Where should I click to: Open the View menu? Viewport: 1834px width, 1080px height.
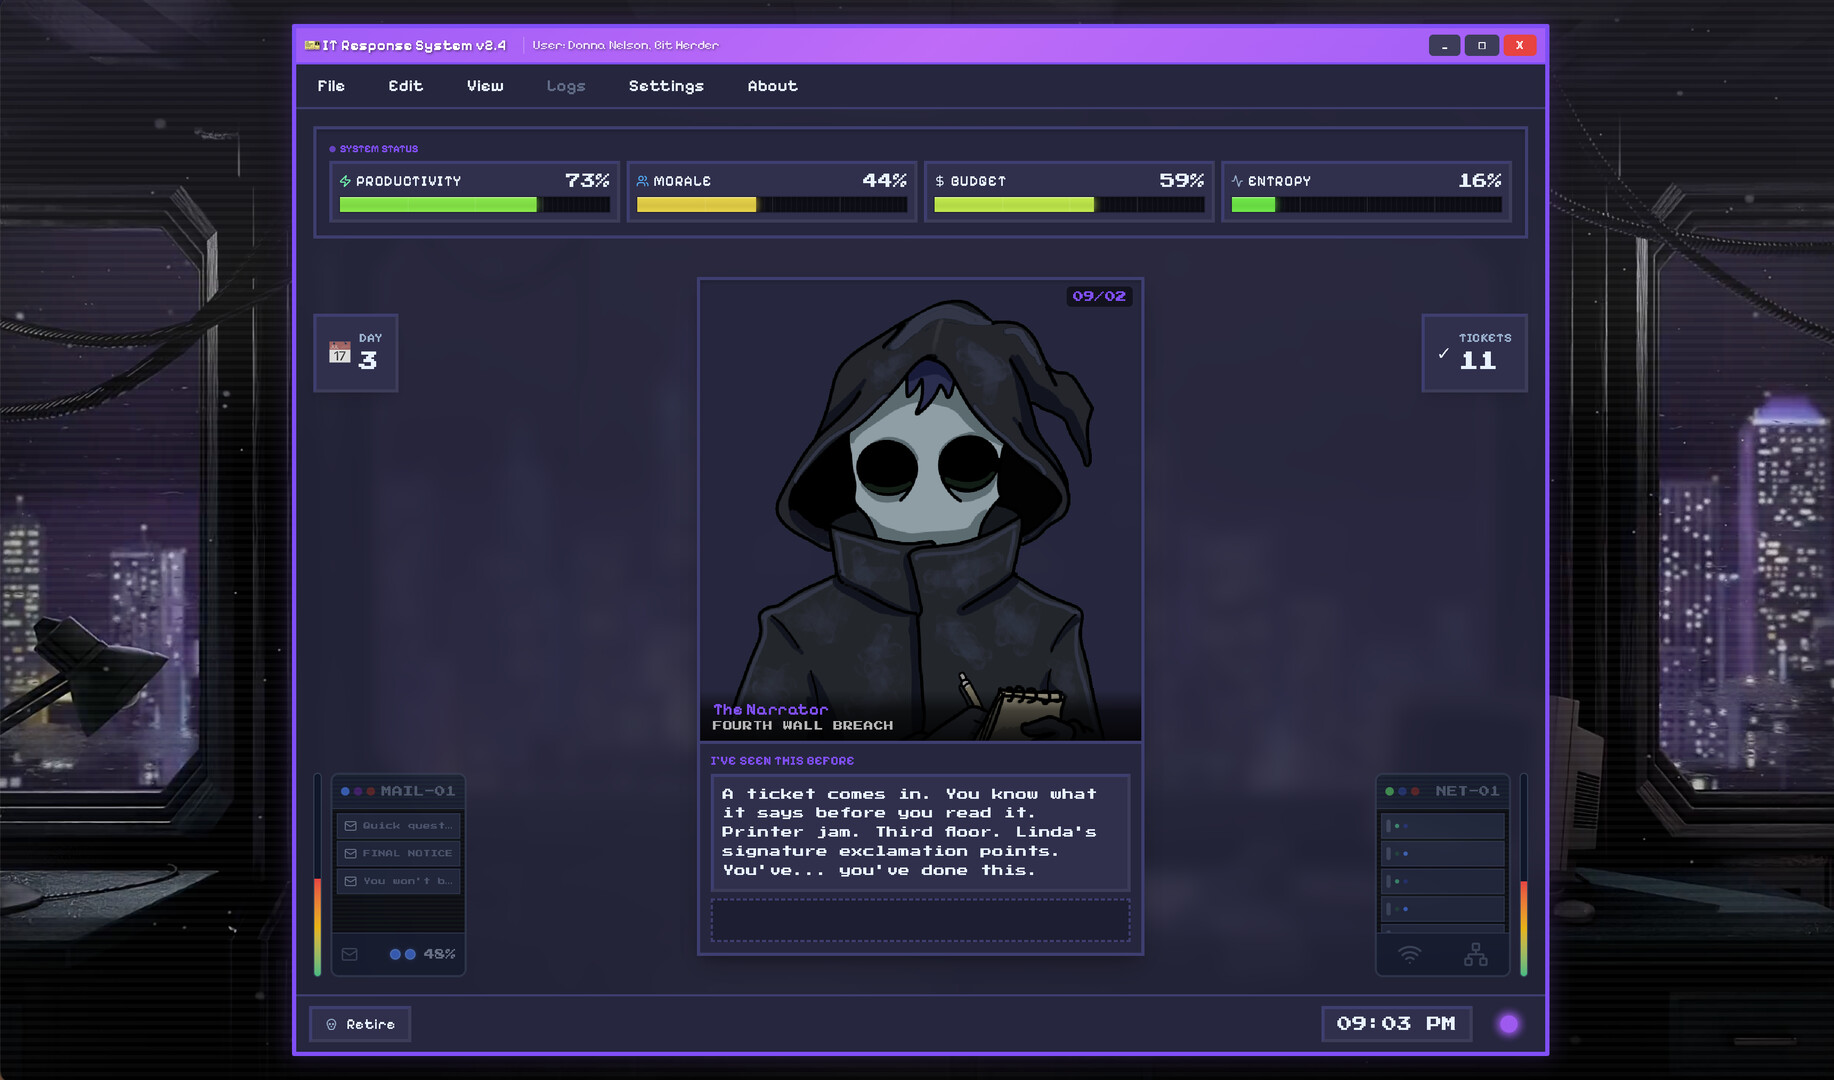pos(485,86)
